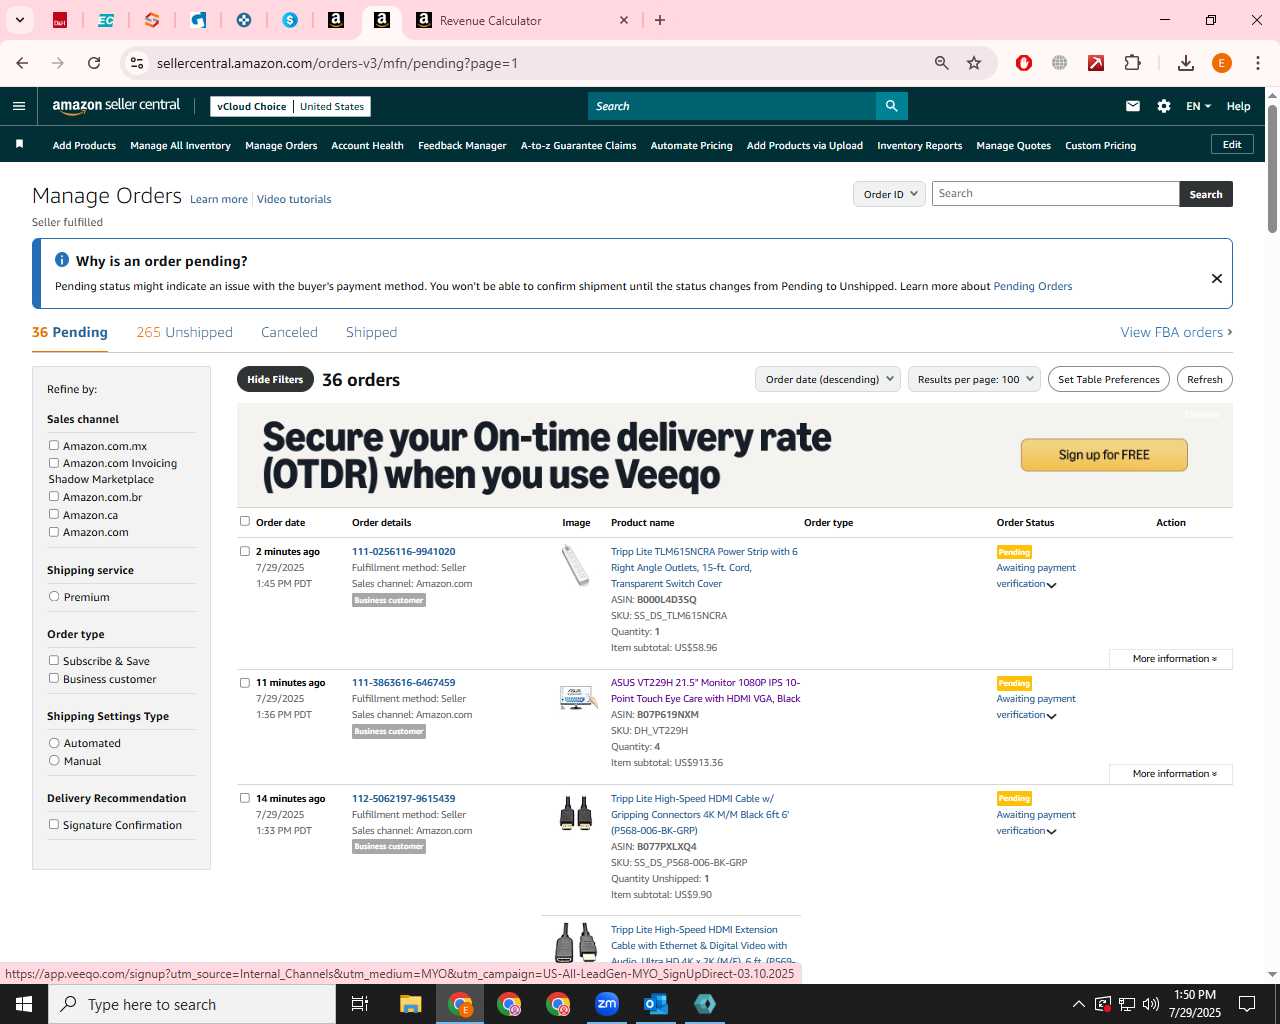Check the Amazon.com.mx sales channel
This screenshot has width=1280, height=1024.
tap(54, 446)
